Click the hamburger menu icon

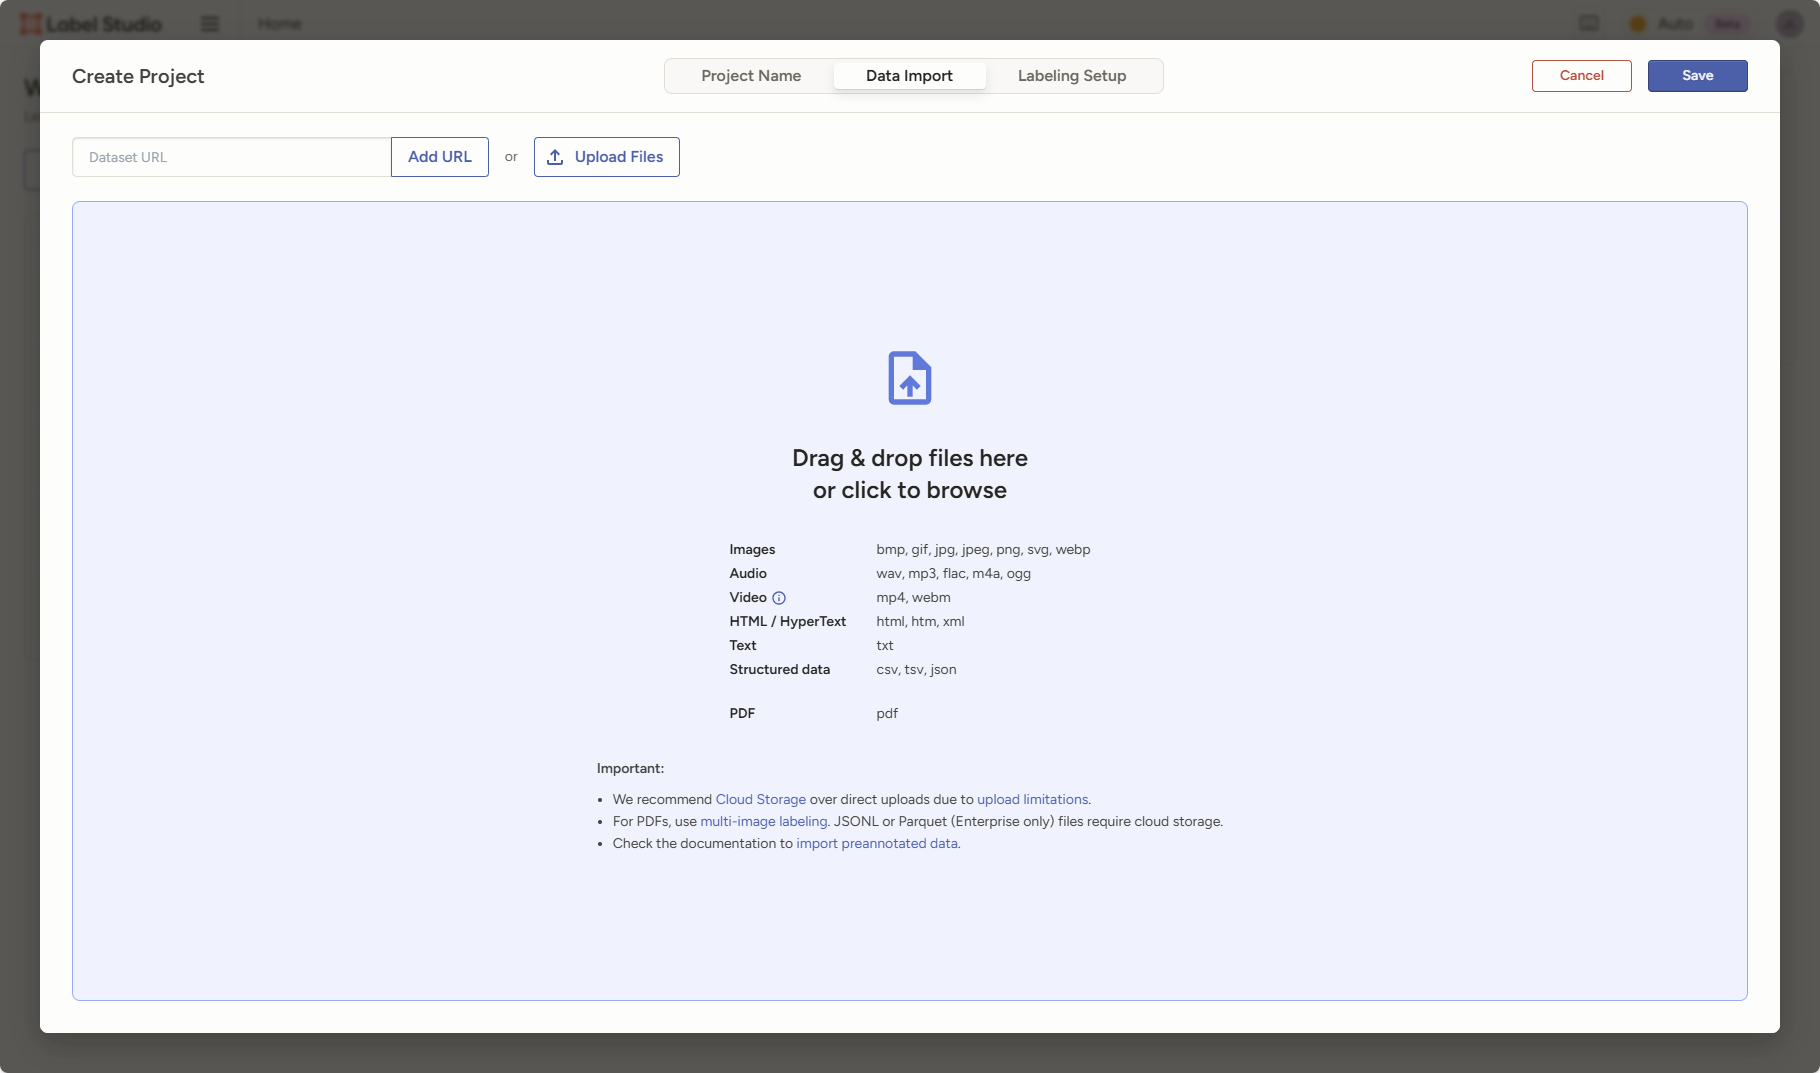click(210, 24)
